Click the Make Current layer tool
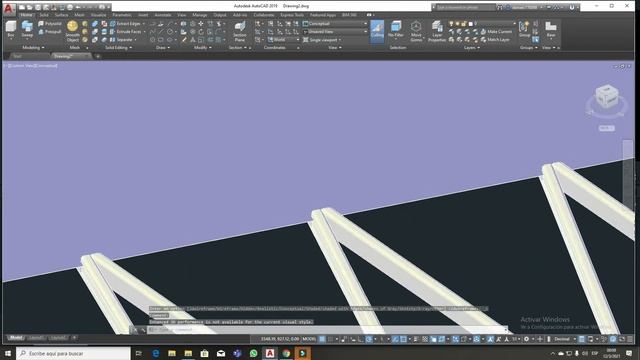 tap(496, 31)
